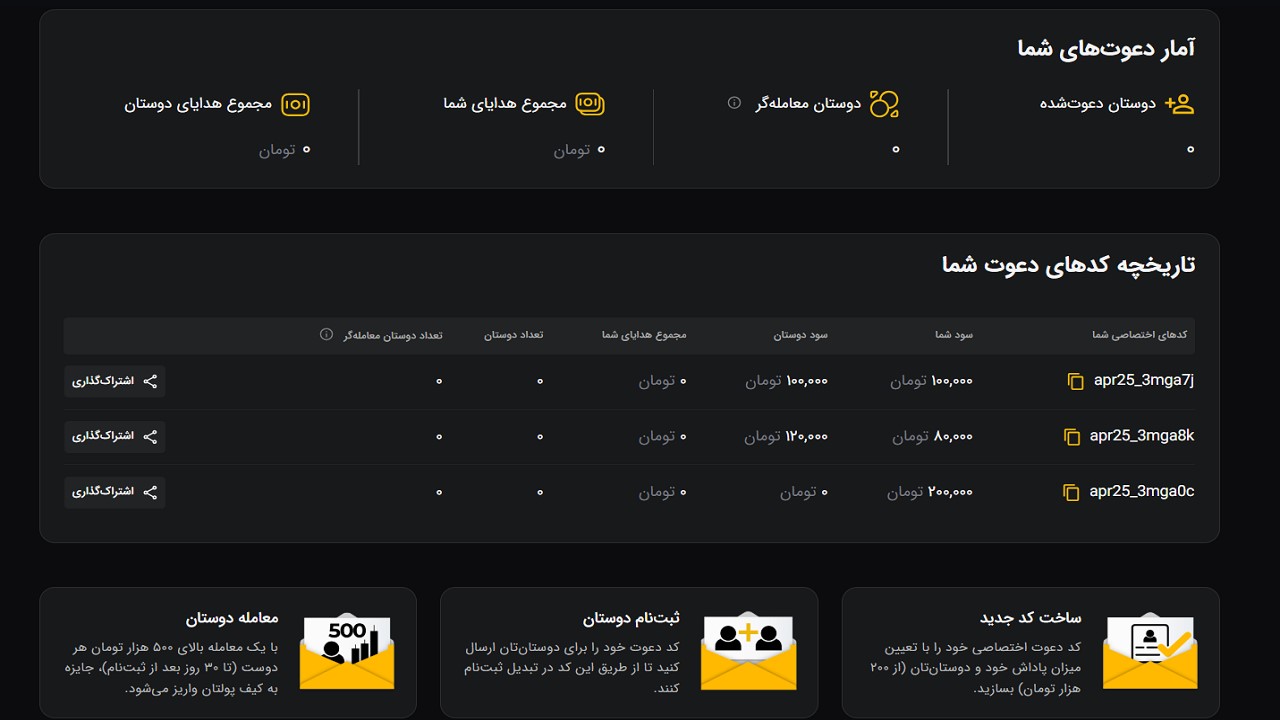
Task: Select the apr25_3mga0c code text
Action: pos(1141,491)
